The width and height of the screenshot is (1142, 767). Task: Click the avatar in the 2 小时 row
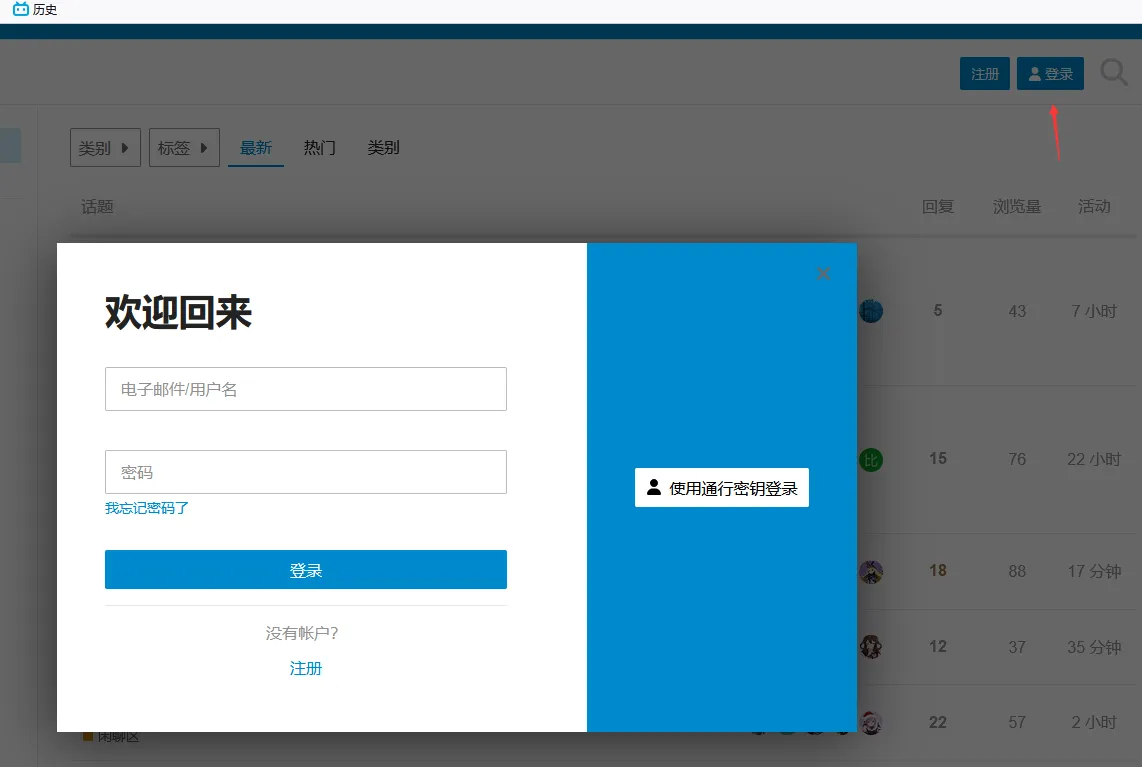point(871,722)
